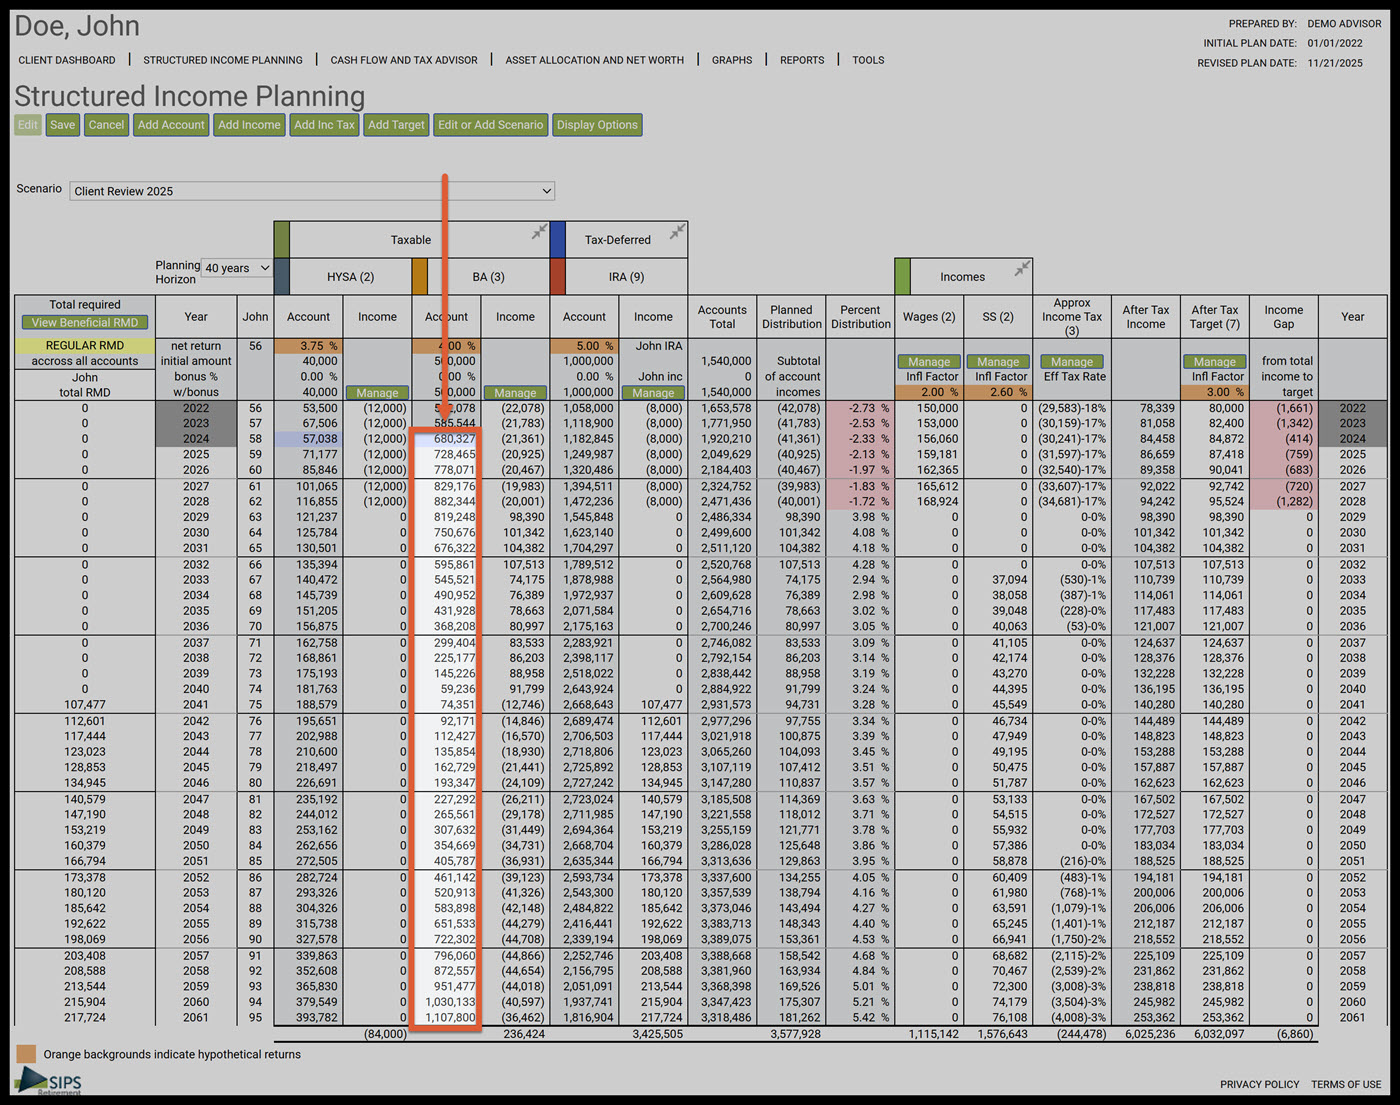This screenshot has height=1105, width=1400.
Task: Click the REGULAR RMD label
Action: point(85,346)
